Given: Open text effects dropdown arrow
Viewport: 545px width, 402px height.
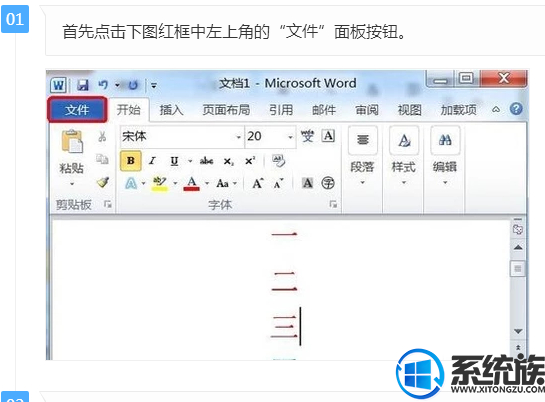Looking at the screenshot, I should [143, 183].
